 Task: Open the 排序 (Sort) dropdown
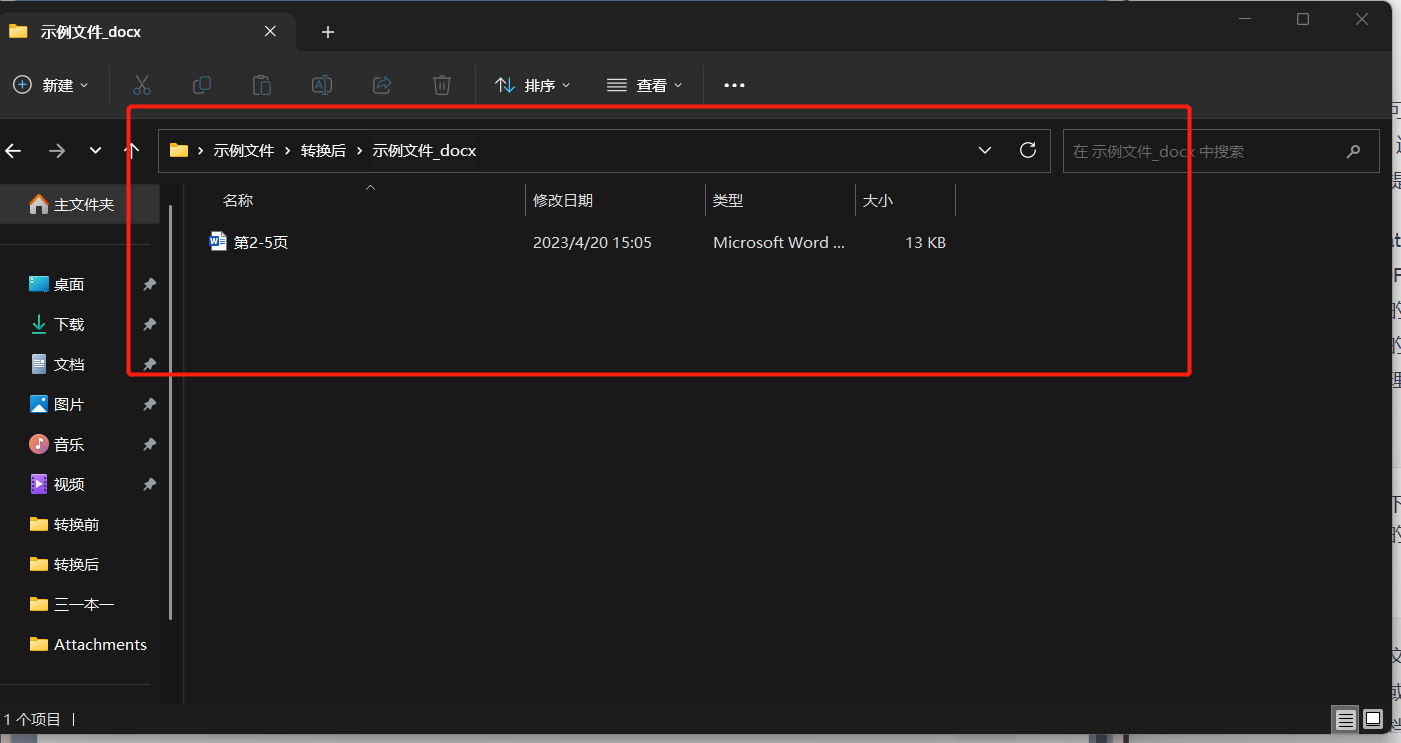pos(532,85)
